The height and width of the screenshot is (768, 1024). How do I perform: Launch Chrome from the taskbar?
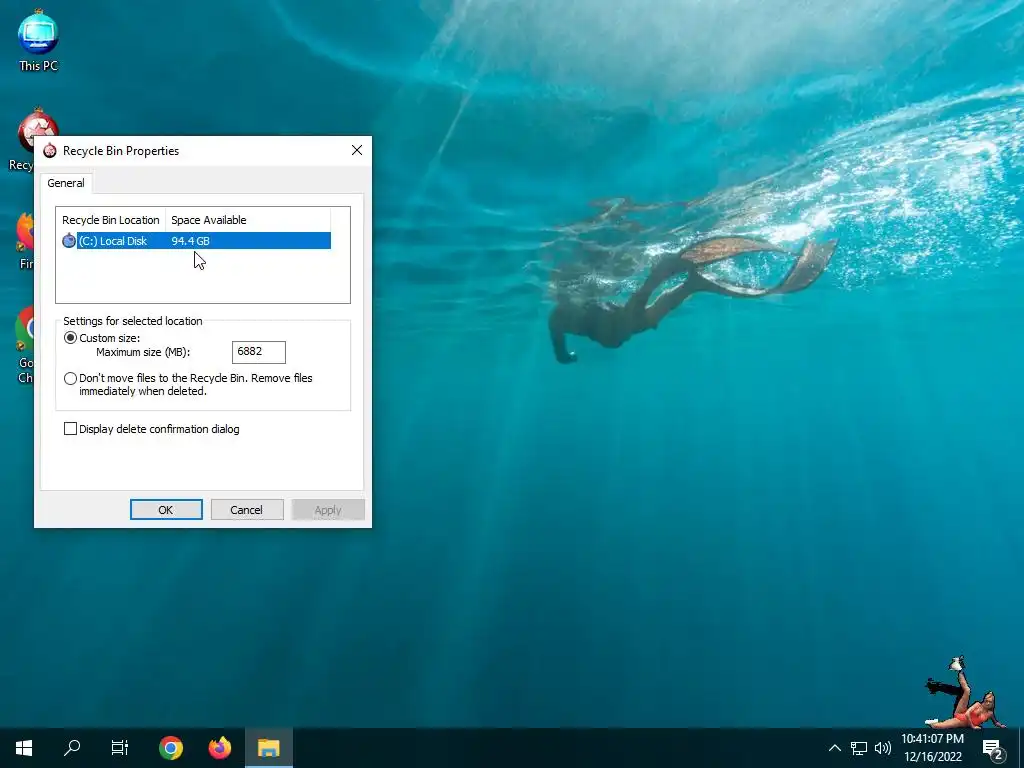click(x=171, y=748)
